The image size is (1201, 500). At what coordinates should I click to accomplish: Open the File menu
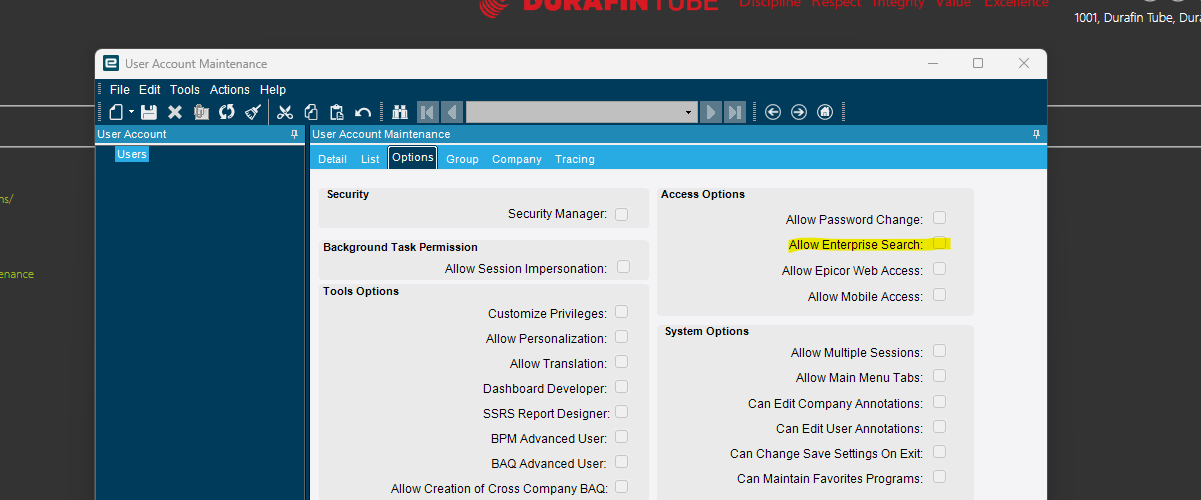pyautogui.click(x=120, y=90)
